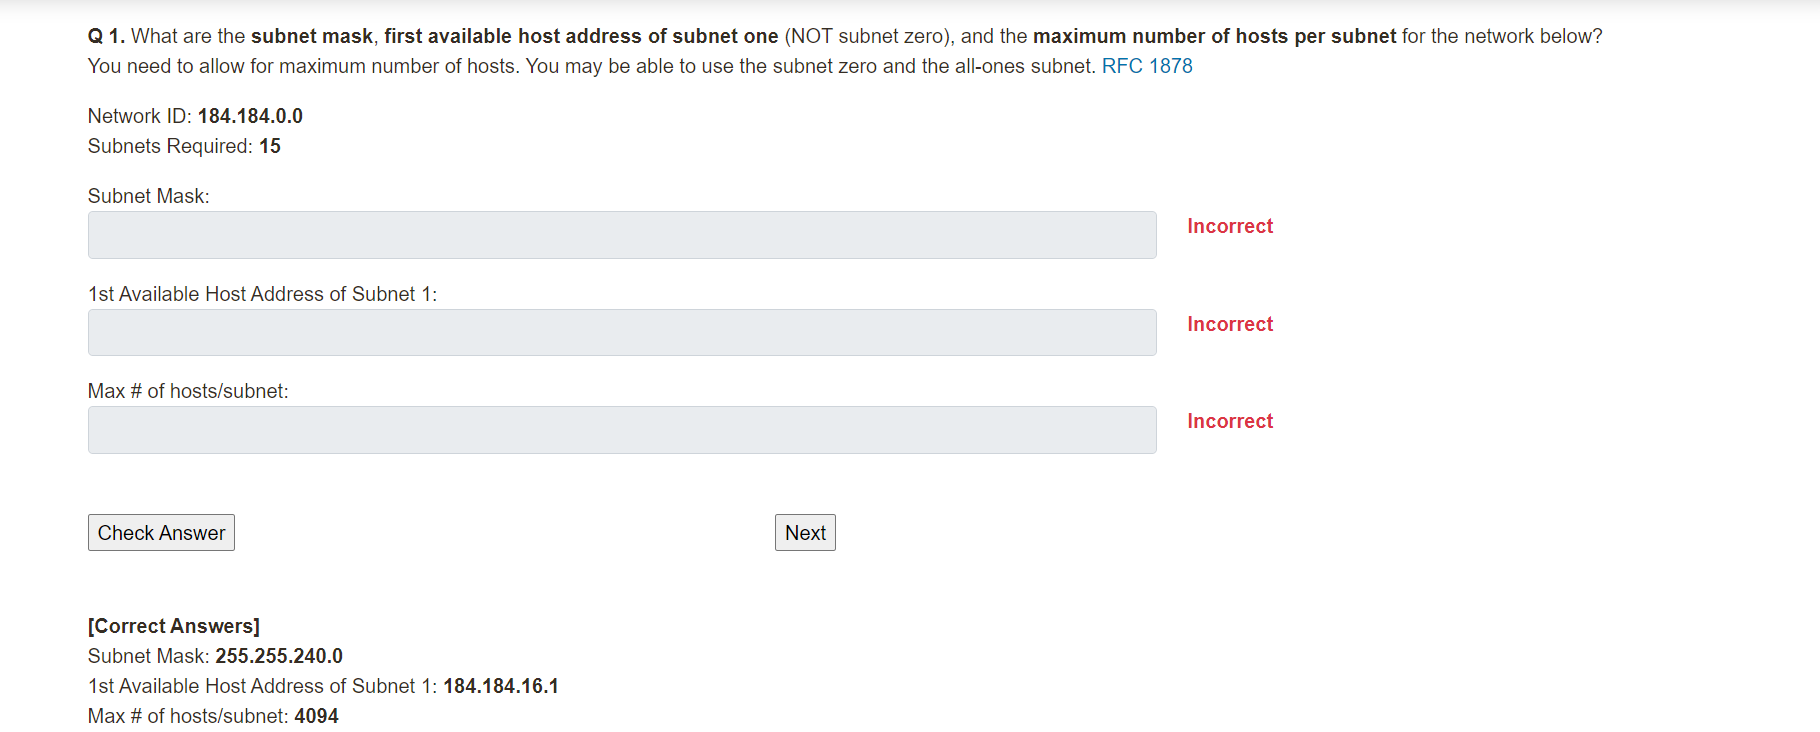Click the correct subnet mask 255.255.240.0
The image size is (1820, 732).
point(279,656)
